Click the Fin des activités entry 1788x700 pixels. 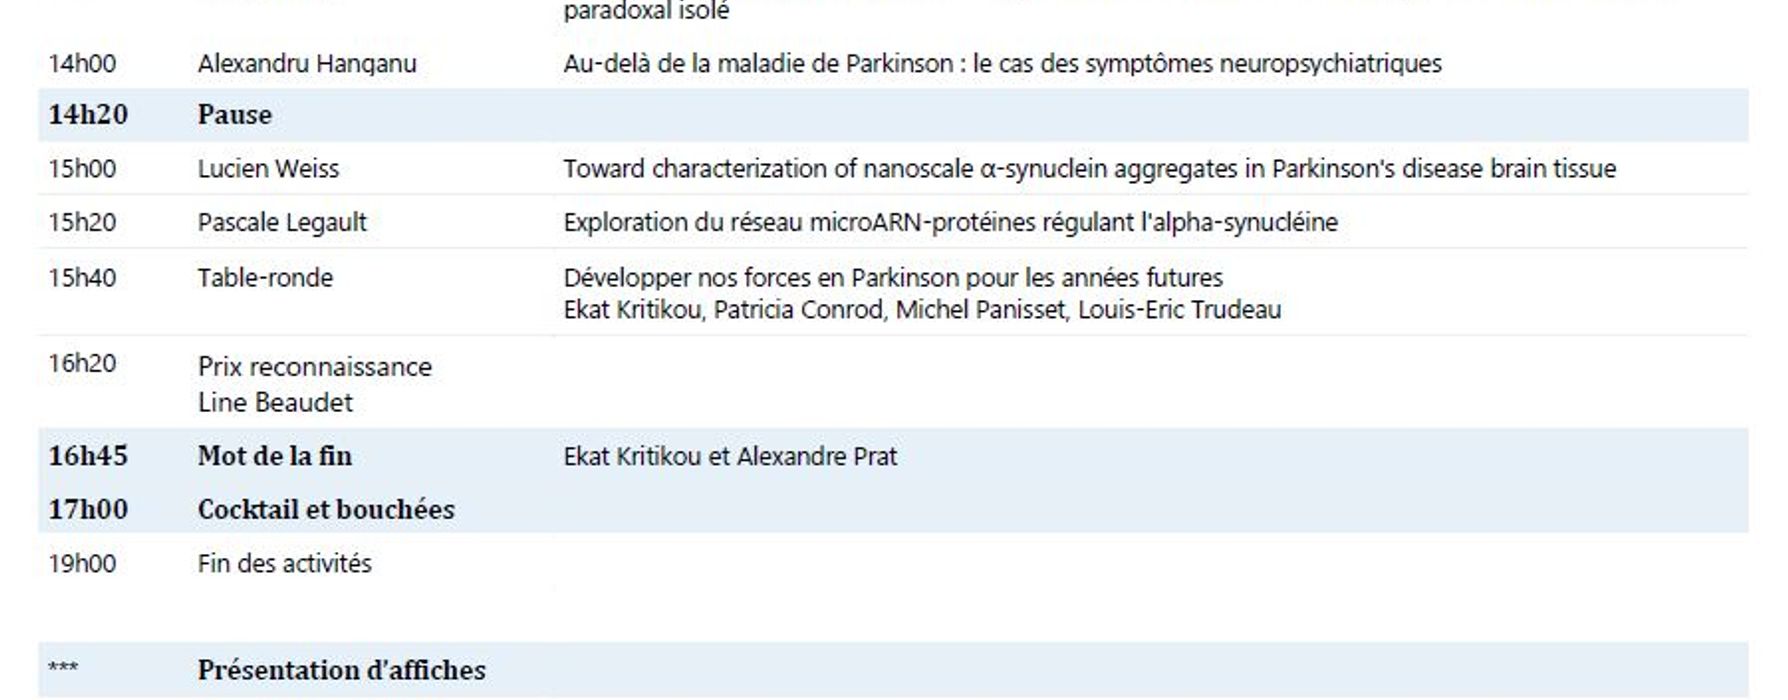click(x=284, y=564)
